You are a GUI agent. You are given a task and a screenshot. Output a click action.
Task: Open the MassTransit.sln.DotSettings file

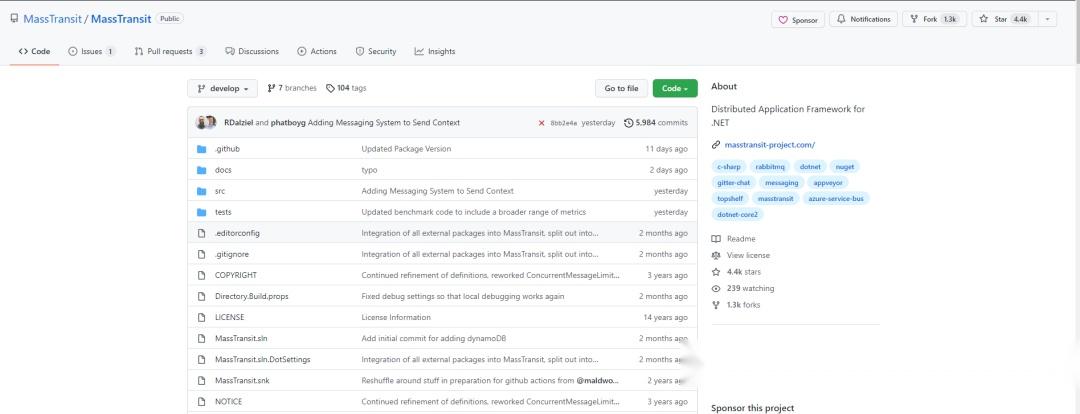point(262,360)
